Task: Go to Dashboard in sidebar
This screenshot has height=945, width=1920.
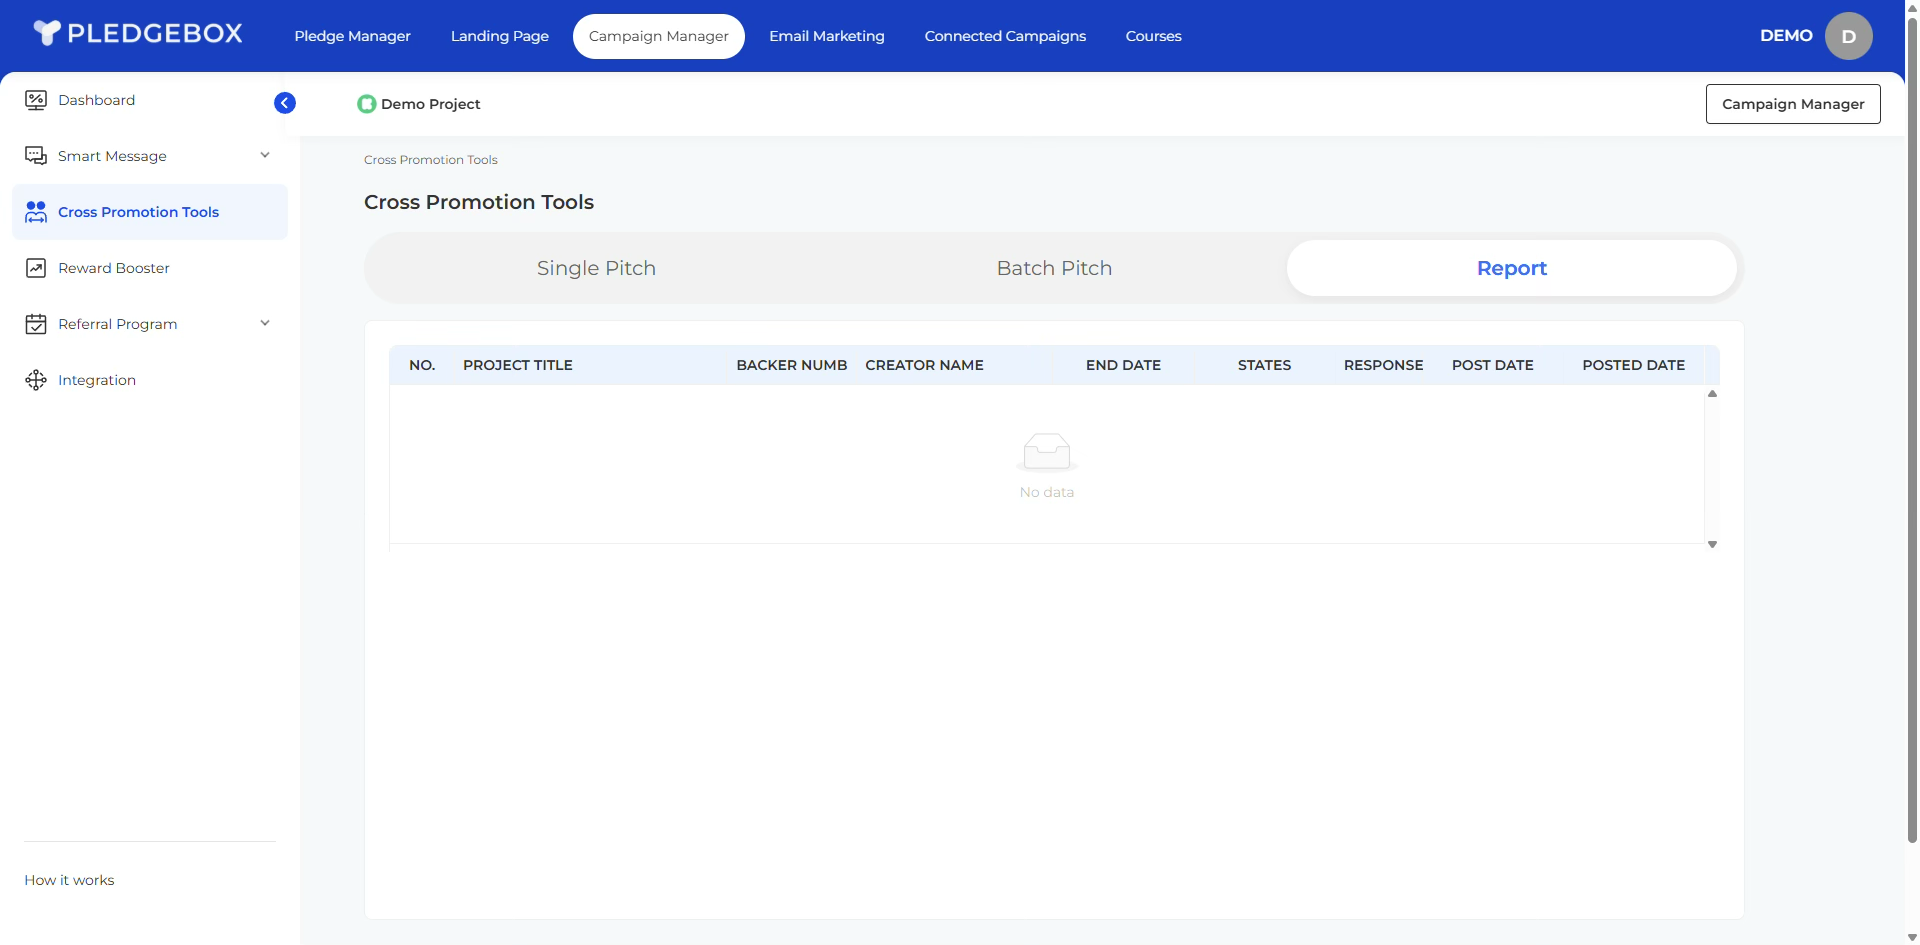Action: click(150, 100)
